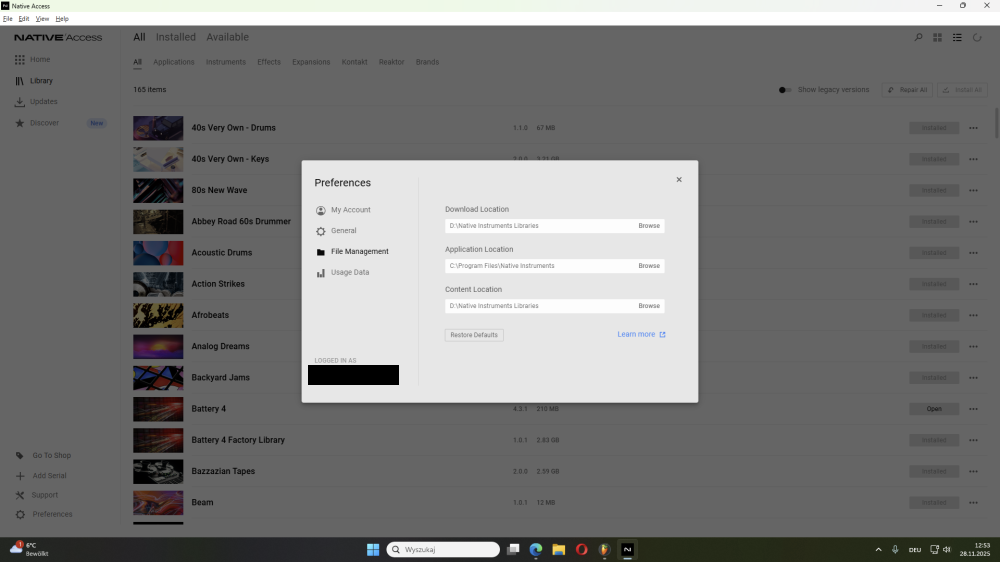Filter by Brands category
Viewport: 1000px width, 562px height.
[427, 62]
